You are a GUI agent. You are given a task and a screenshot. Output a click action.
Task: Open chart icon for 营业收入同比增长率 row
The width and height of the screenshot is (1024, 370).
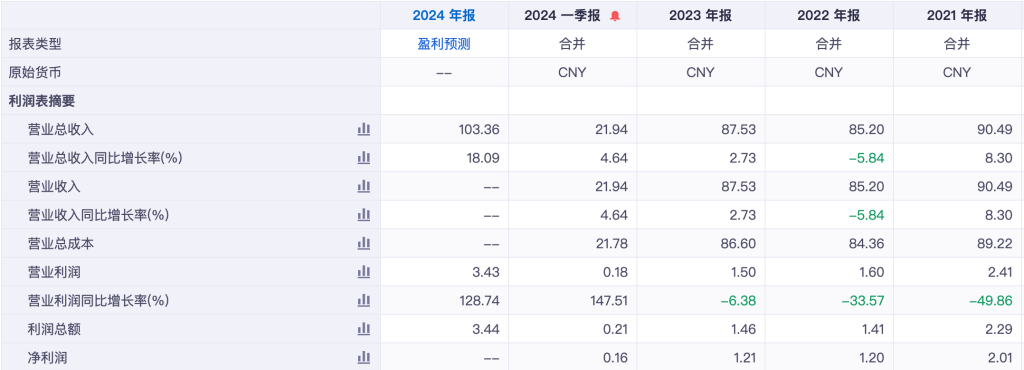[364, 215]
